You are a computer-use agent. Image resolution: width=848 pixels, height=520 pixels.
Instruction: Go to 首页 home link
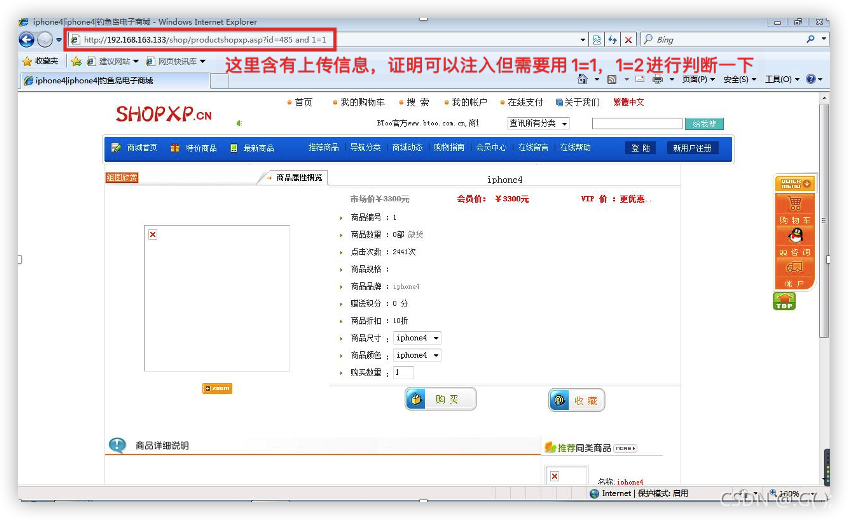[x=303, y=102]
